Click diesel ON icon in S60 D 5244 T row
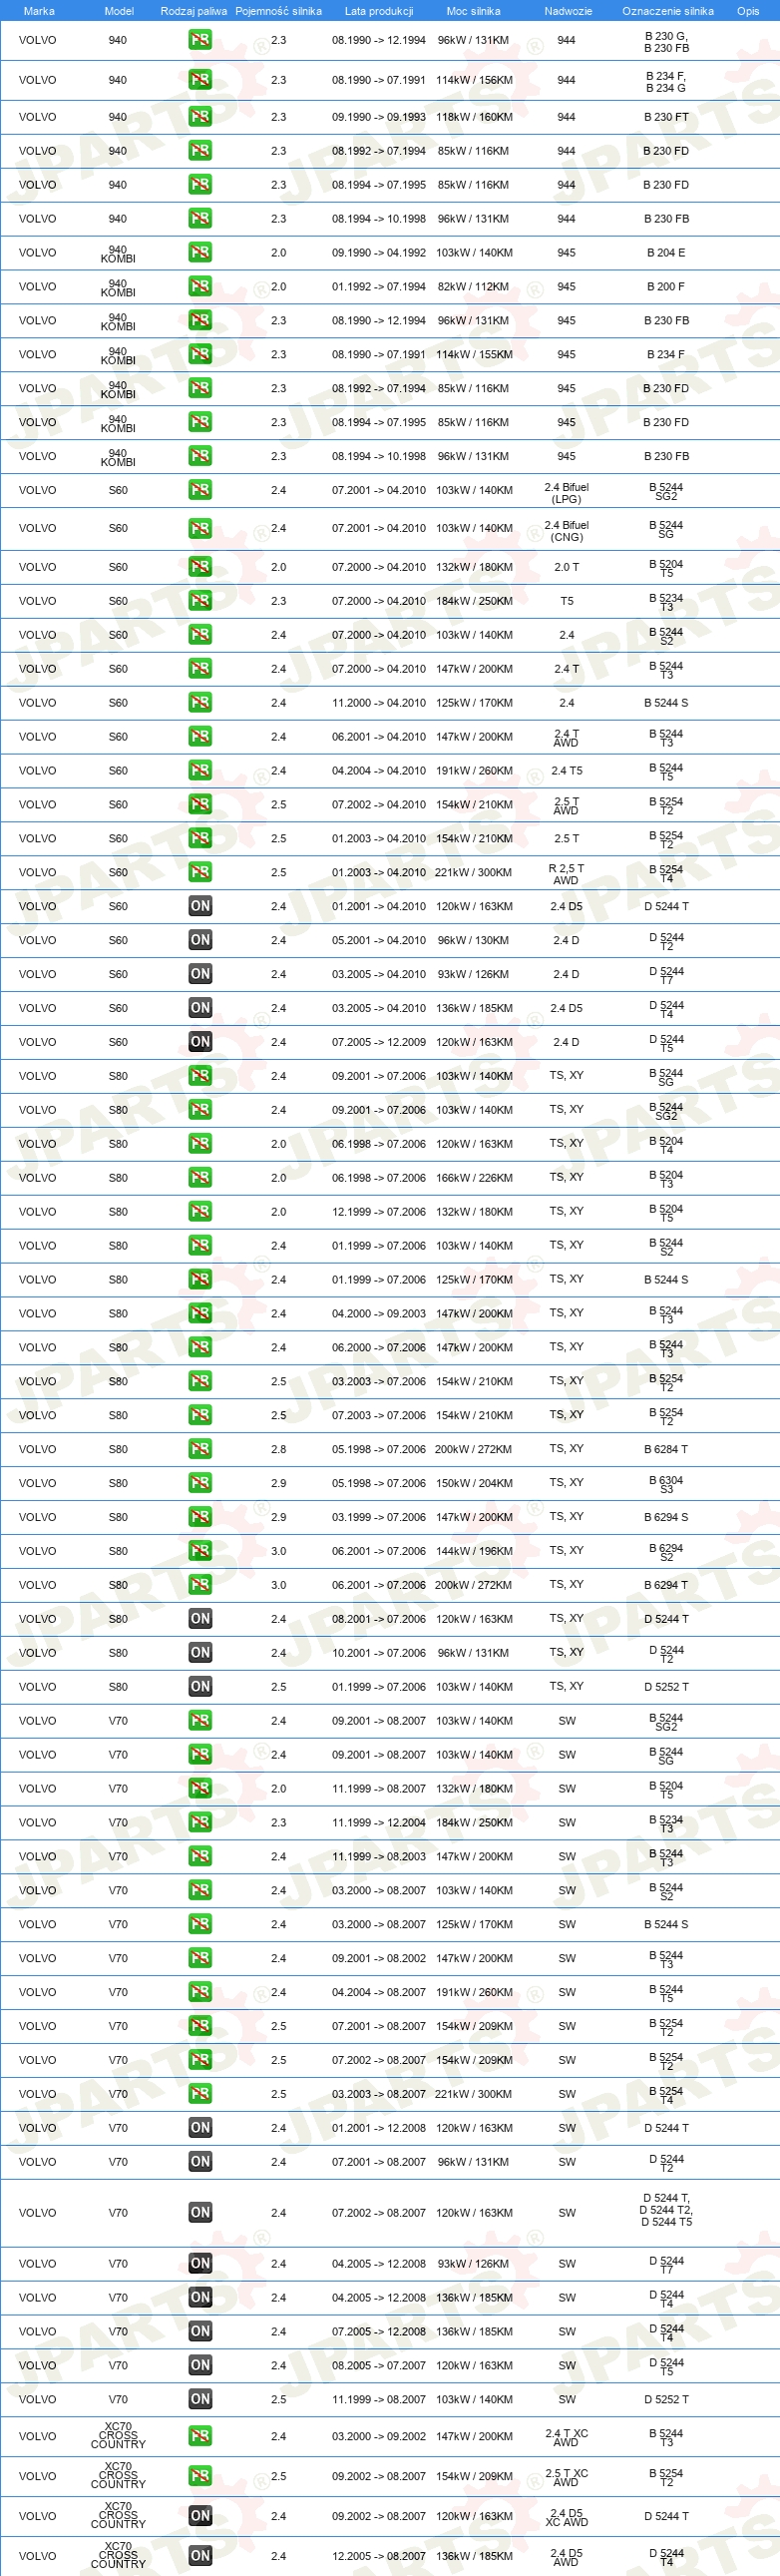This screenshot has height=2576, width=780. (200, 906)
